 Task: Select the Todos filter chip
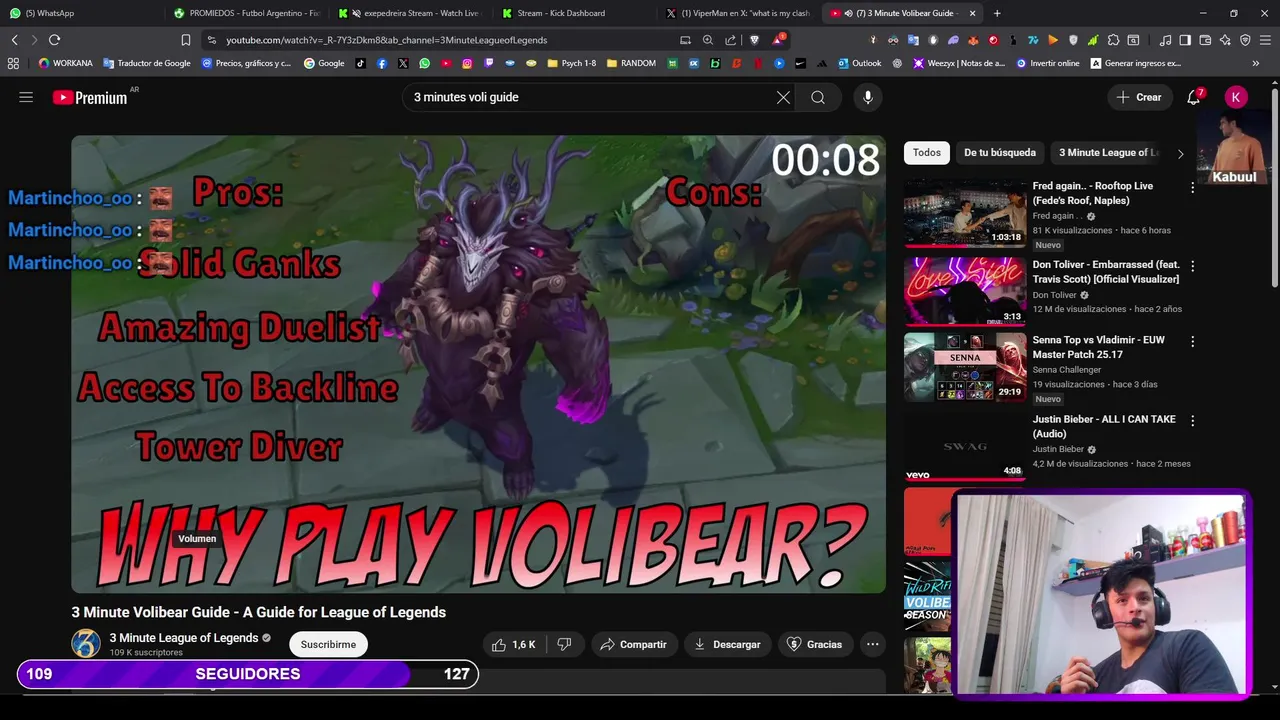pos(927,153)
